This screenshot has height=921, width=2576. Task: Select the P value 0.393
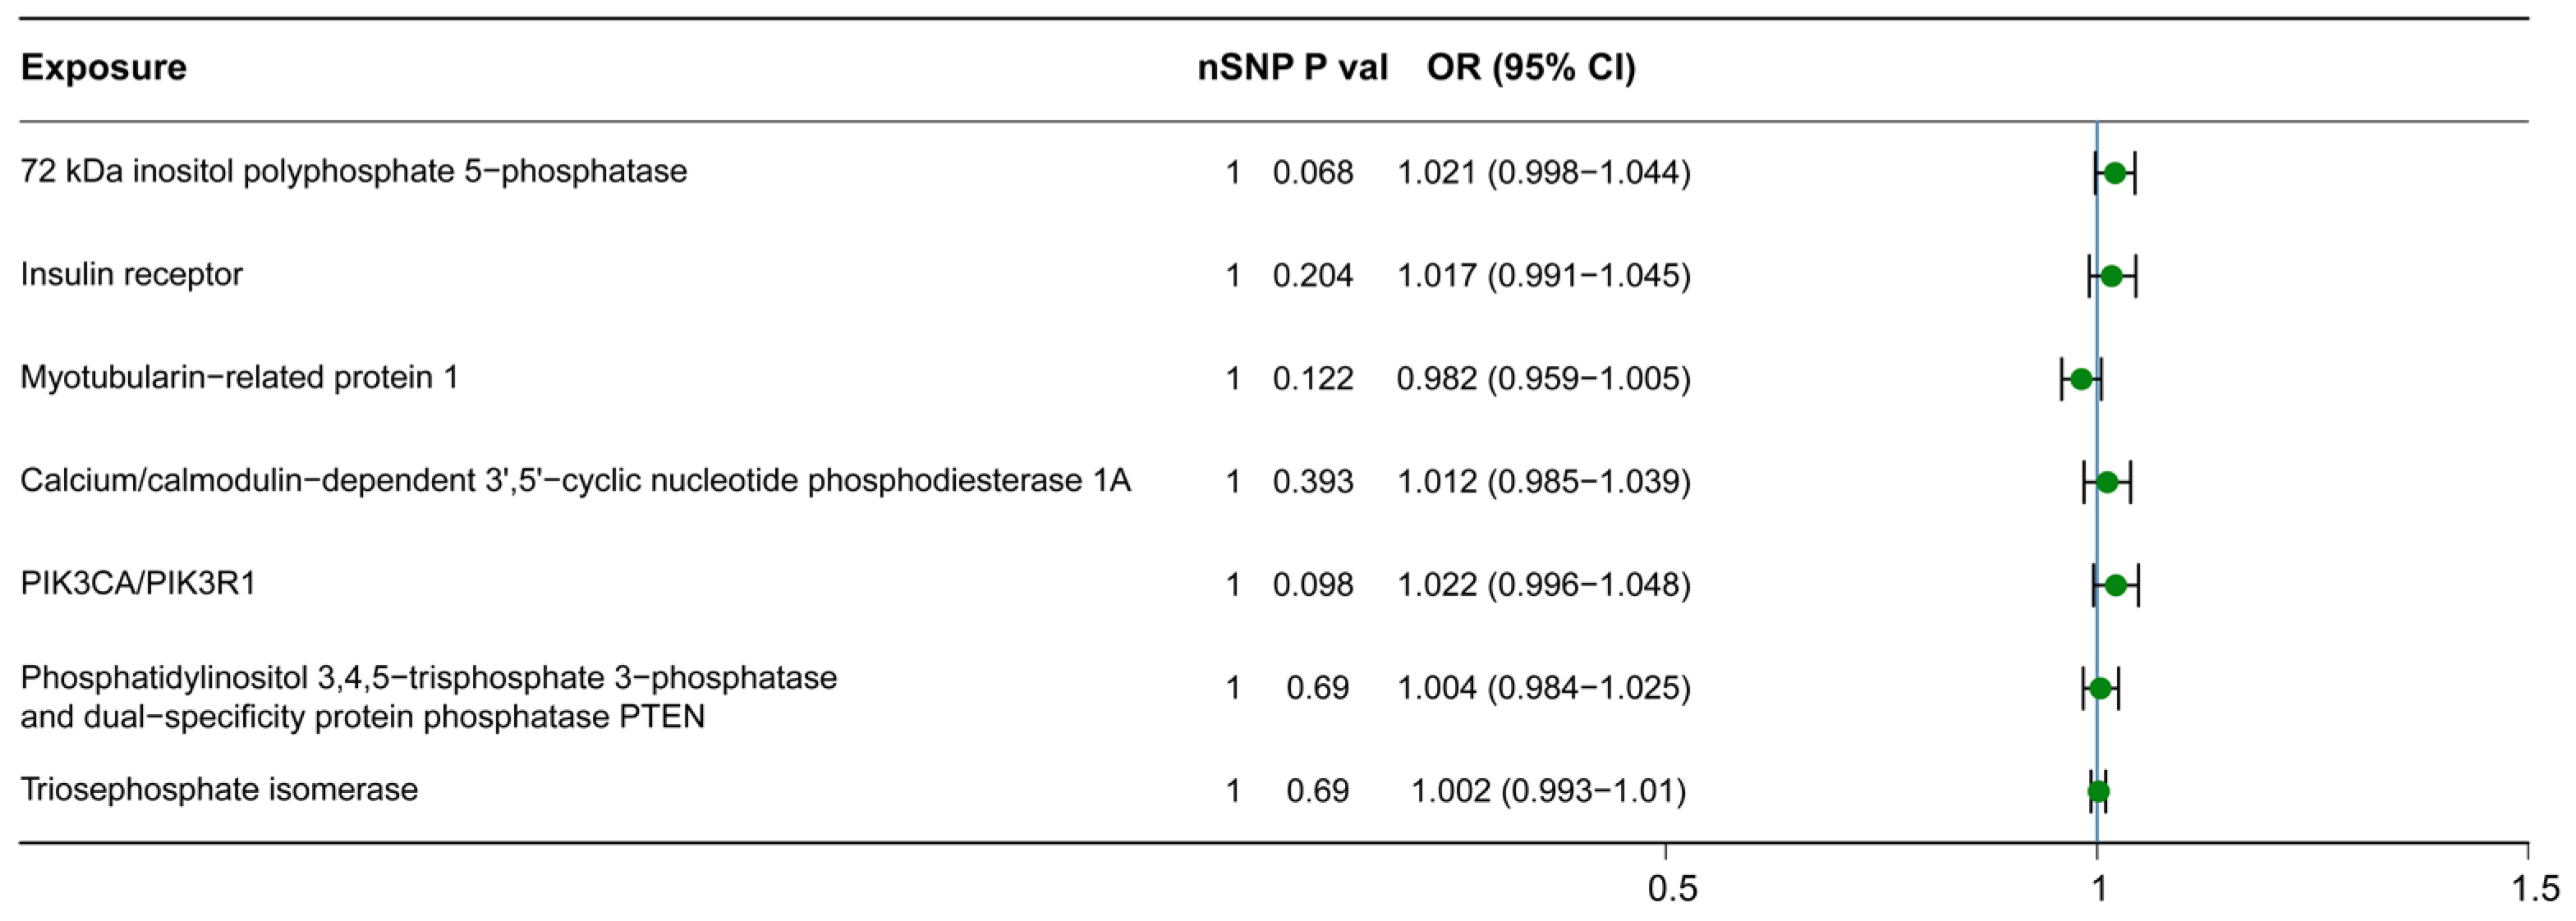1313,482
